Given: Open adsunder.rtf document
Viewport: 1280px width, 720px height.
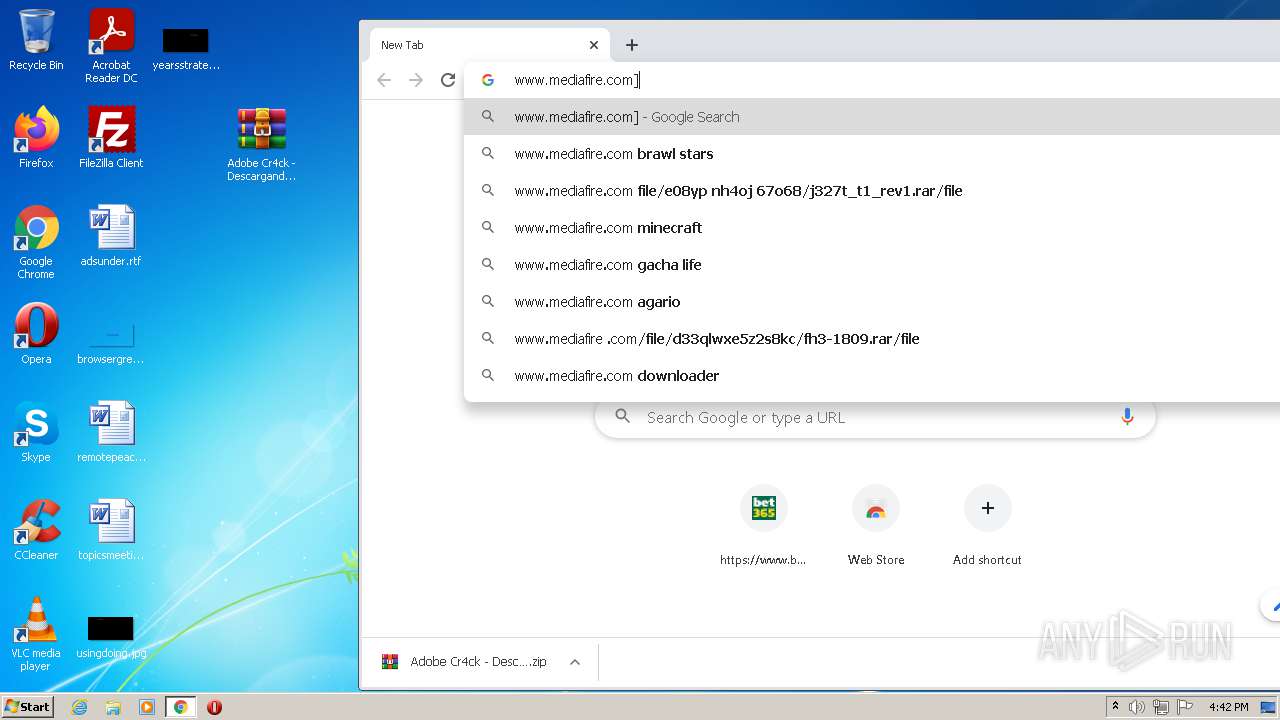Looking at the screenshot, I should pos(111,236).
